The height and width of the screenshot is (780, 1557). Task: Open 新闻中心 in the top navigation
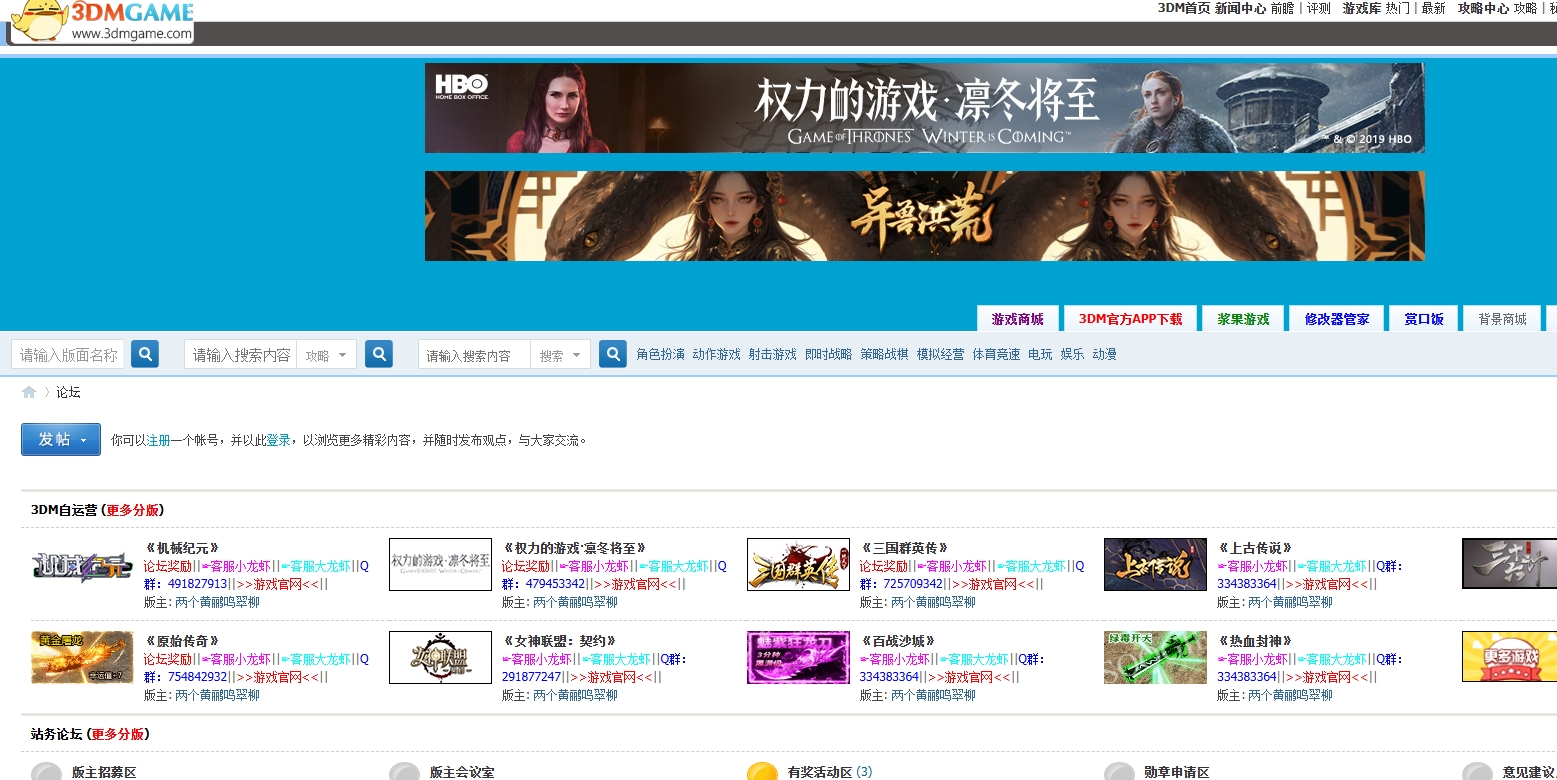(1240, 8)
